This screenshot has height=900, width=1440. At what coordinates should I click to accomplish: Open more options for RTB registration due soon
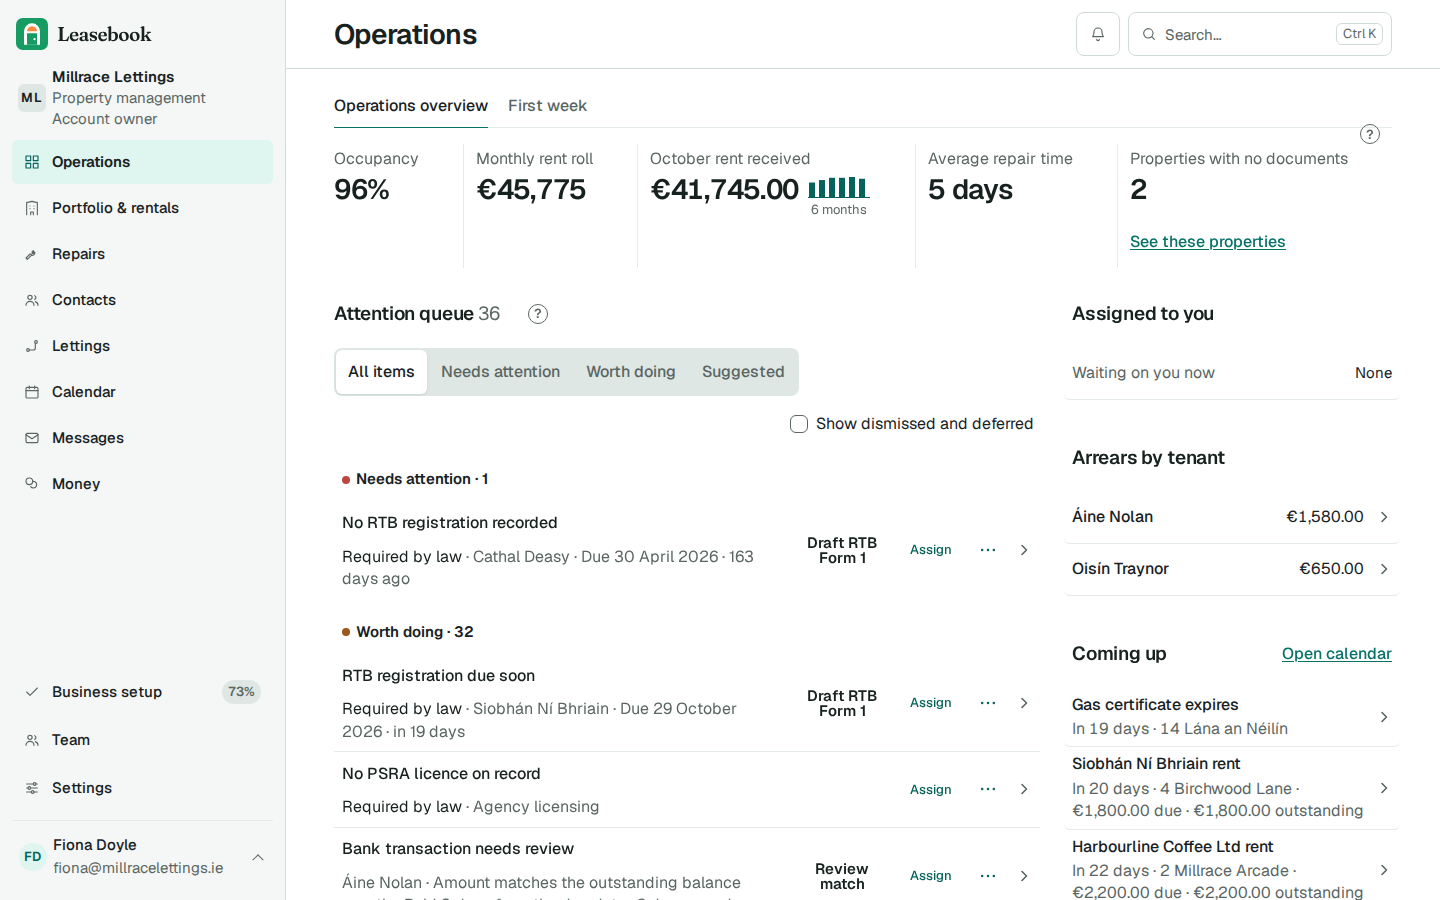[988, 703]
